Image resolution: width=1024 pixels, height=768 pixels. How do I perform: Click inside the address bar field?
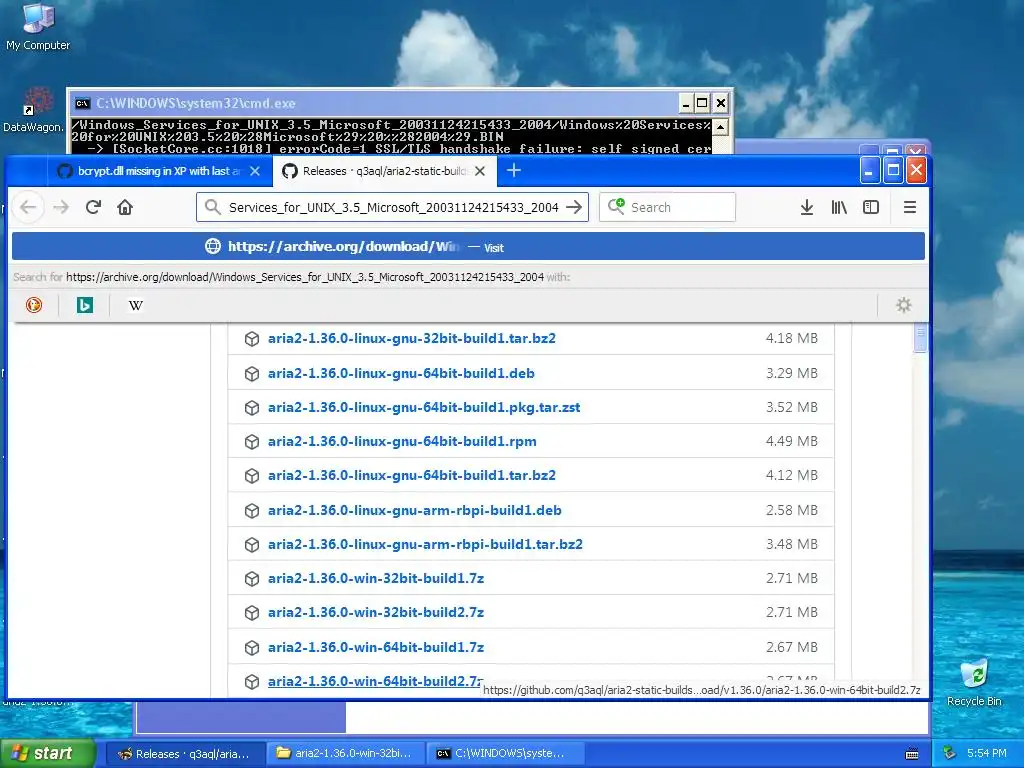392,208
